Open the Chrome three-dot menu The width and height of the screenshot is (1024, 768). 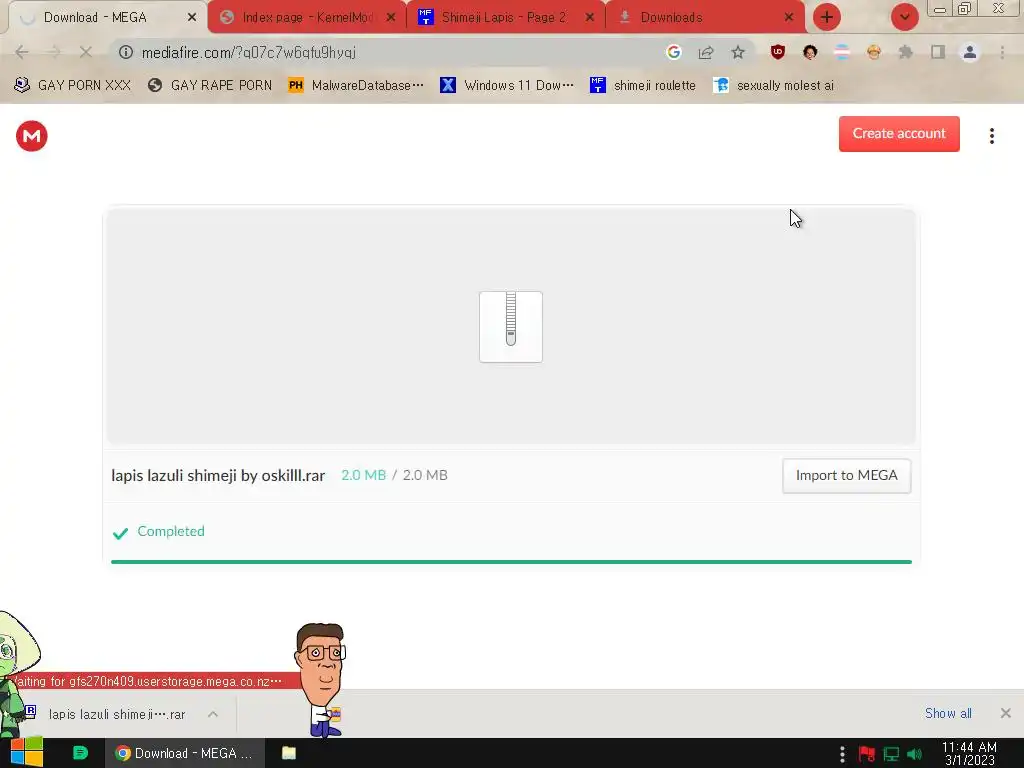1002,52
